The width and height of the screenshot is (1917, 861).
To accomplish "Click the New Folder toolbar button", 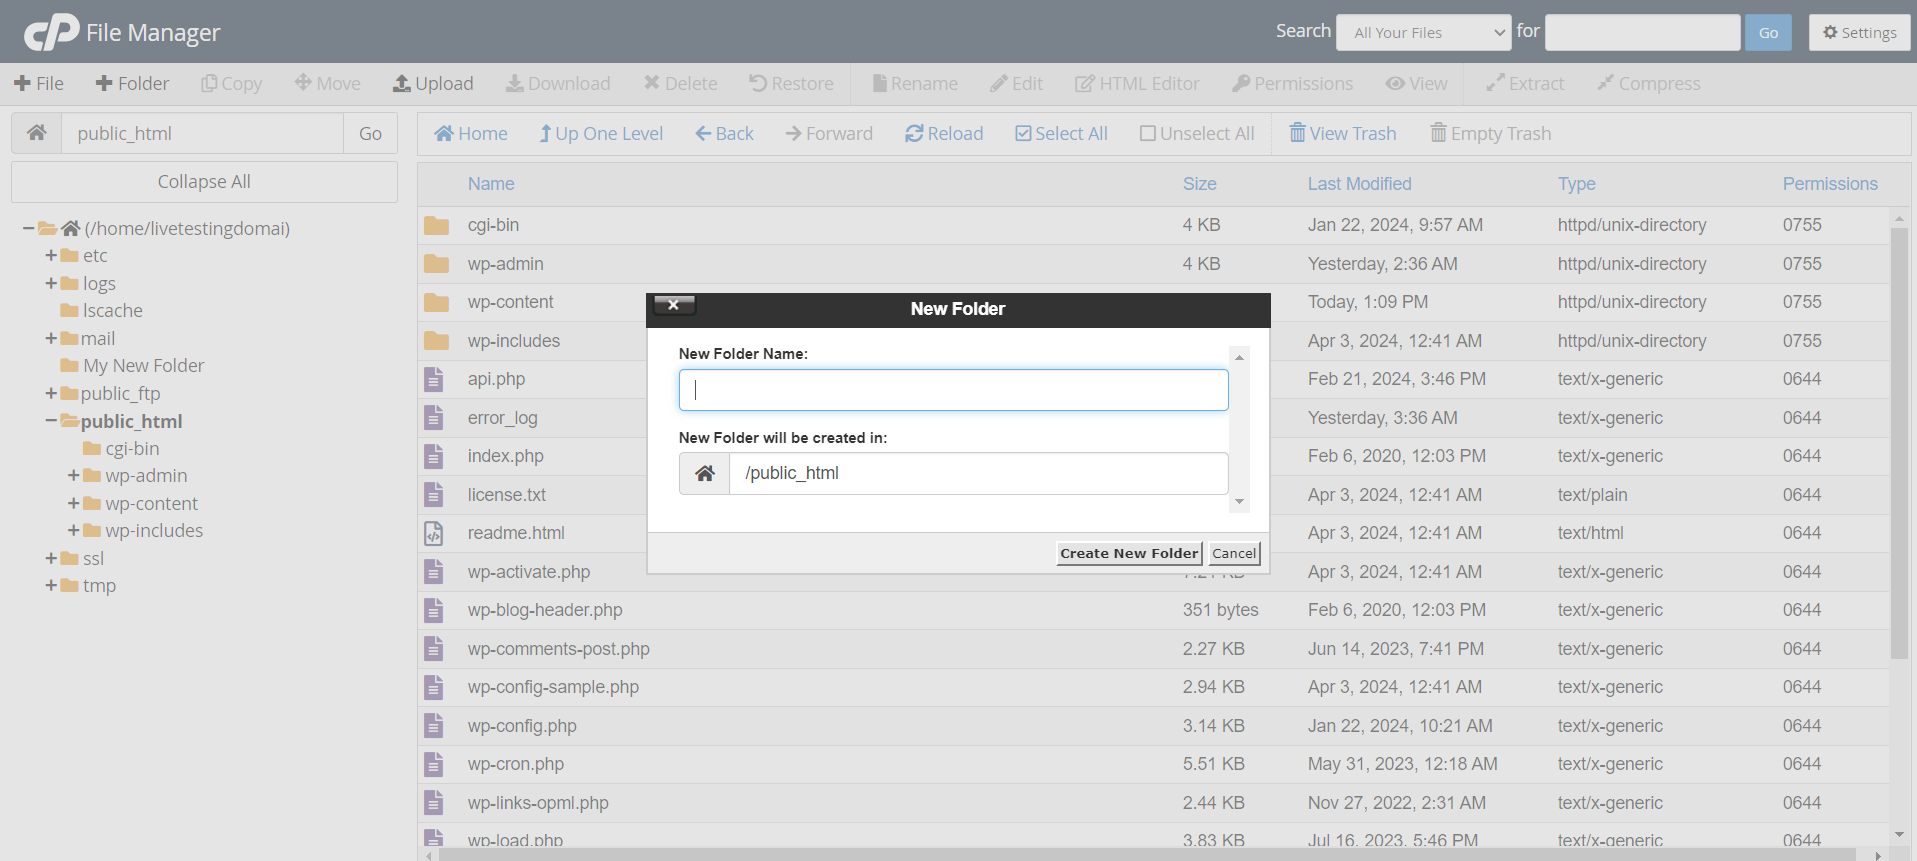I will pos(132,83).
